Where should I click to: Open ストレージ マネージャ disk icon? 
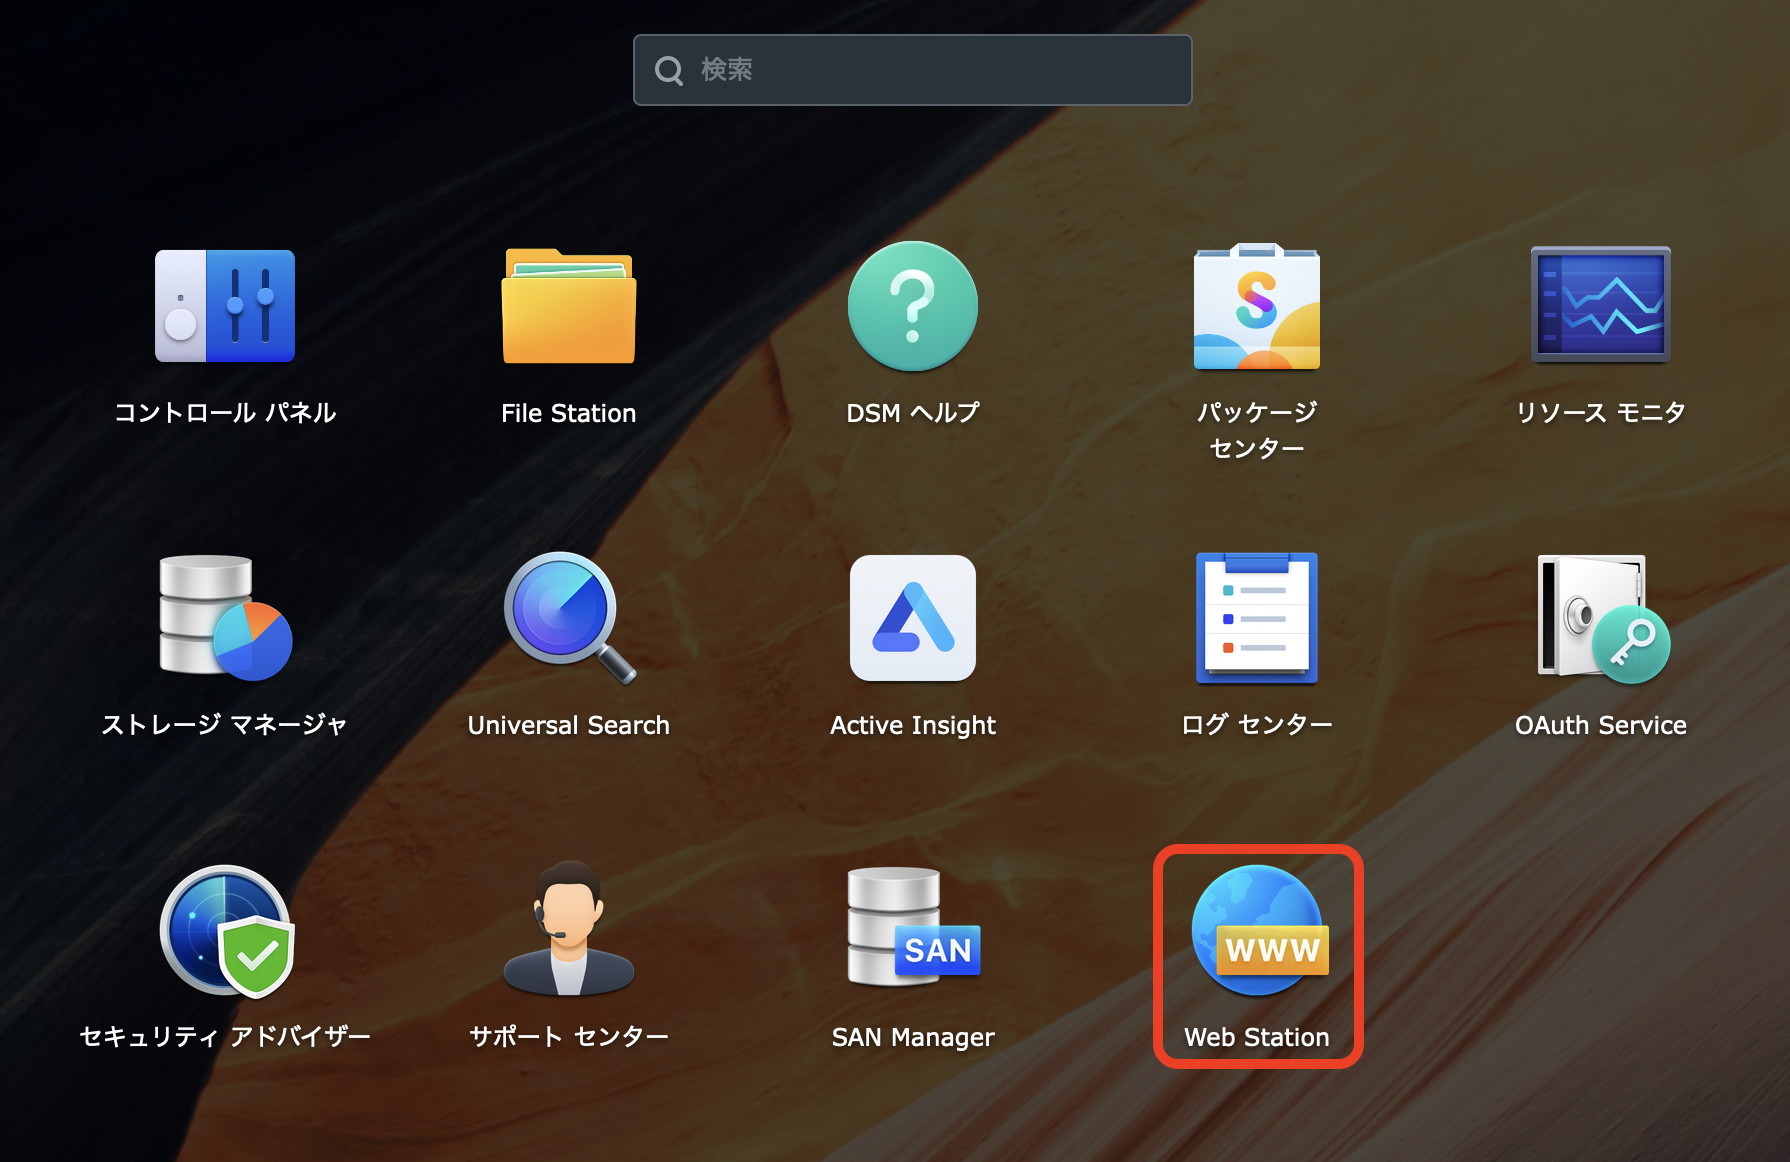225,618
